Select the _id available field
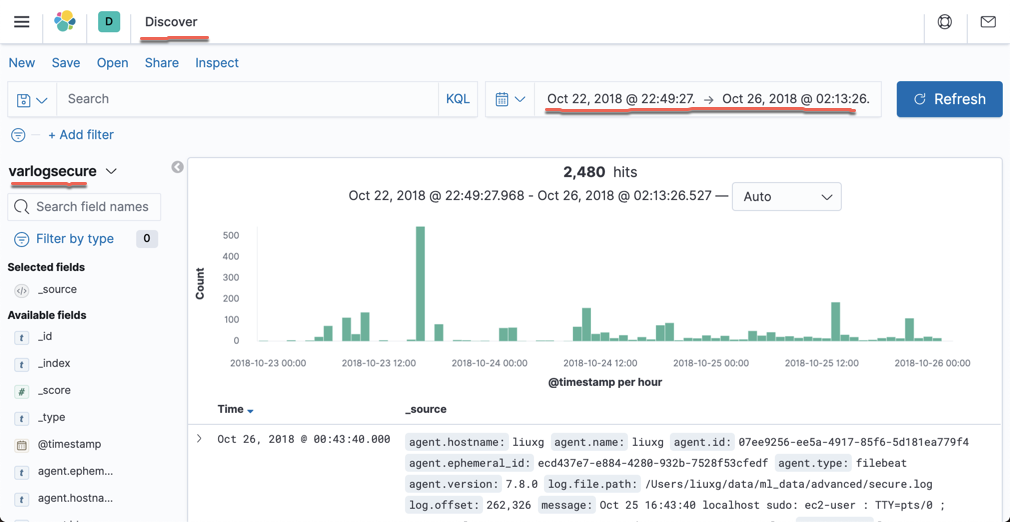 [45, 336]
